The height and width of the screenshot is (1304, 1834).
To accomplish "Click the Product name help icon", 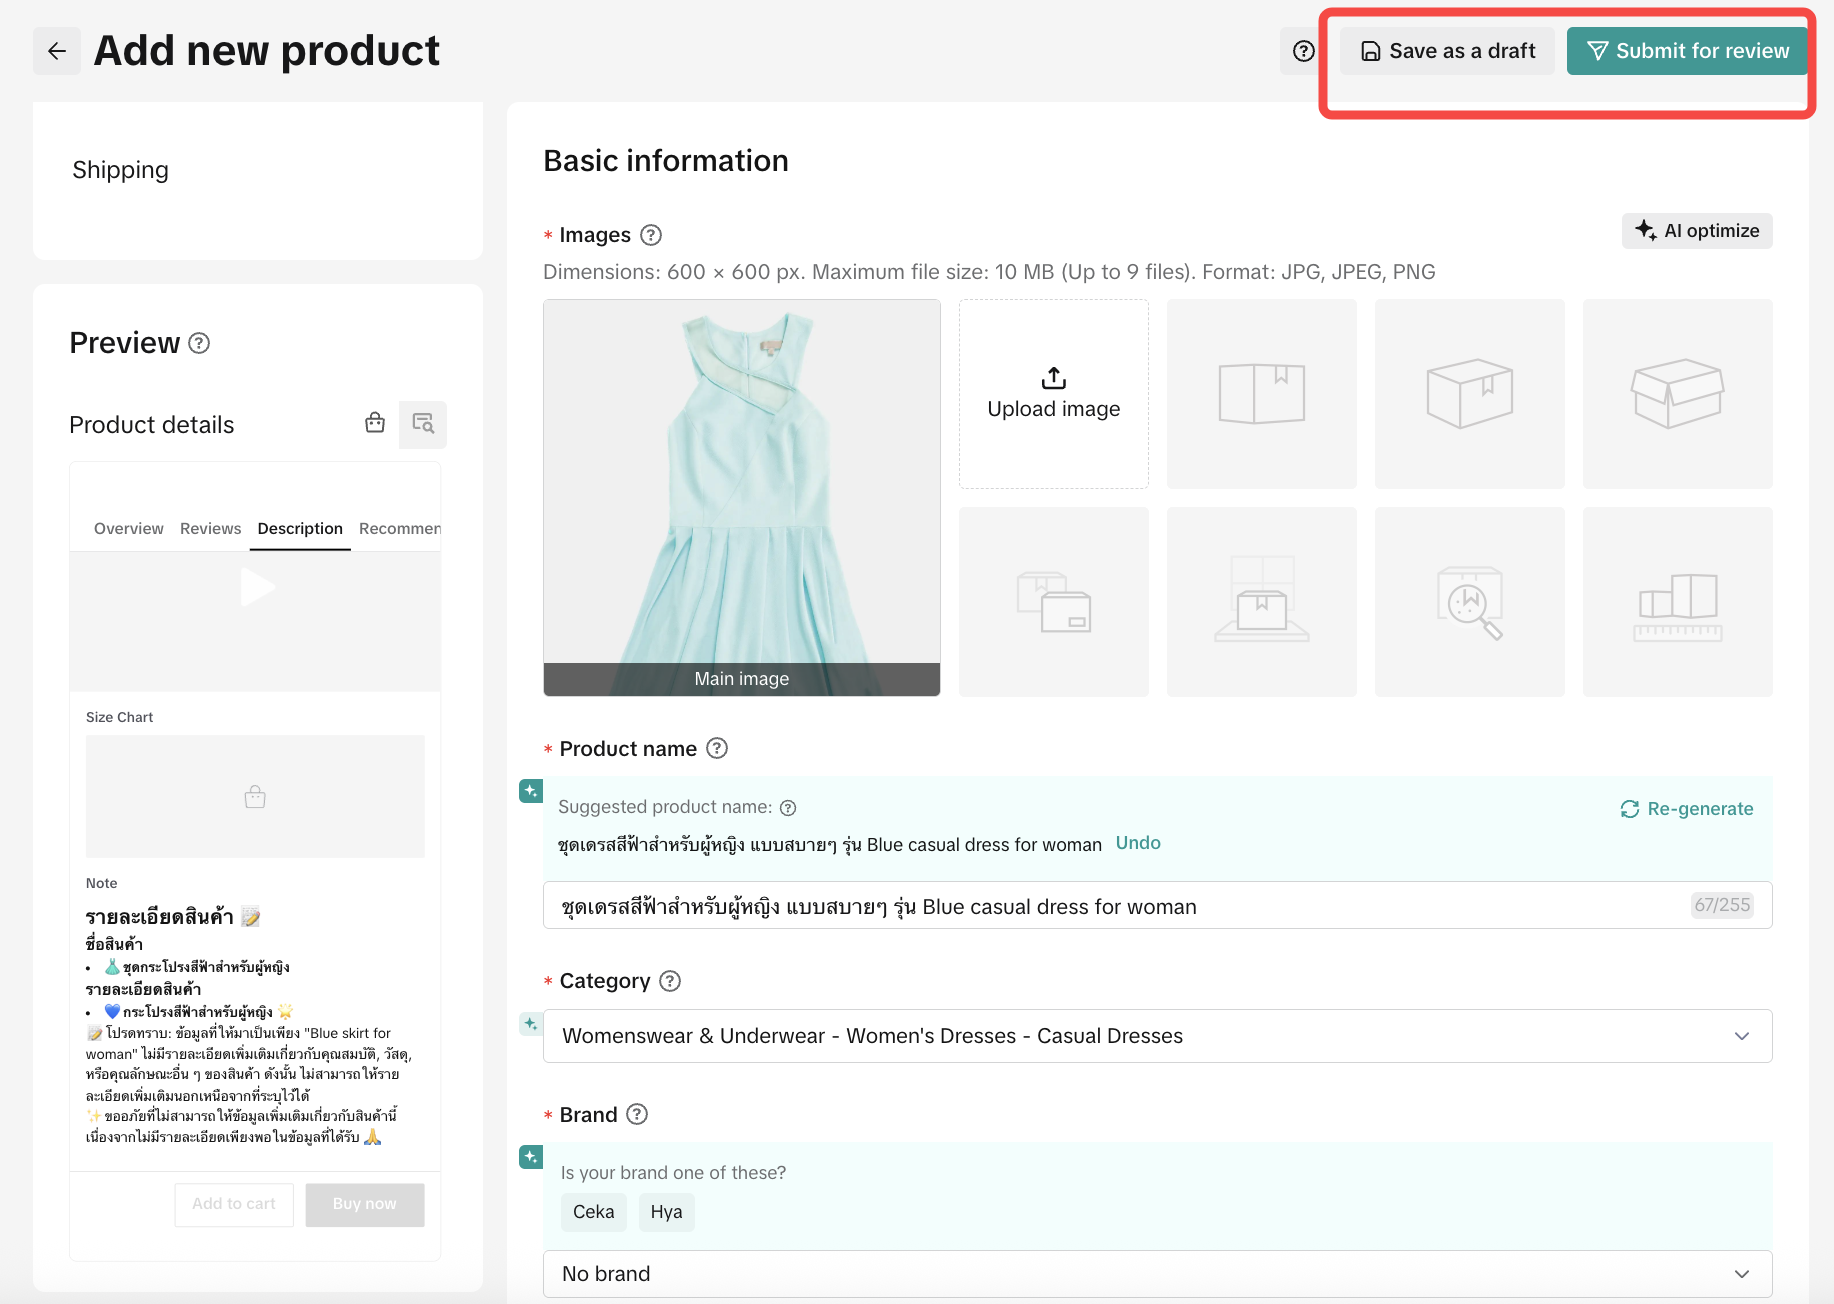I will point(717,748).
